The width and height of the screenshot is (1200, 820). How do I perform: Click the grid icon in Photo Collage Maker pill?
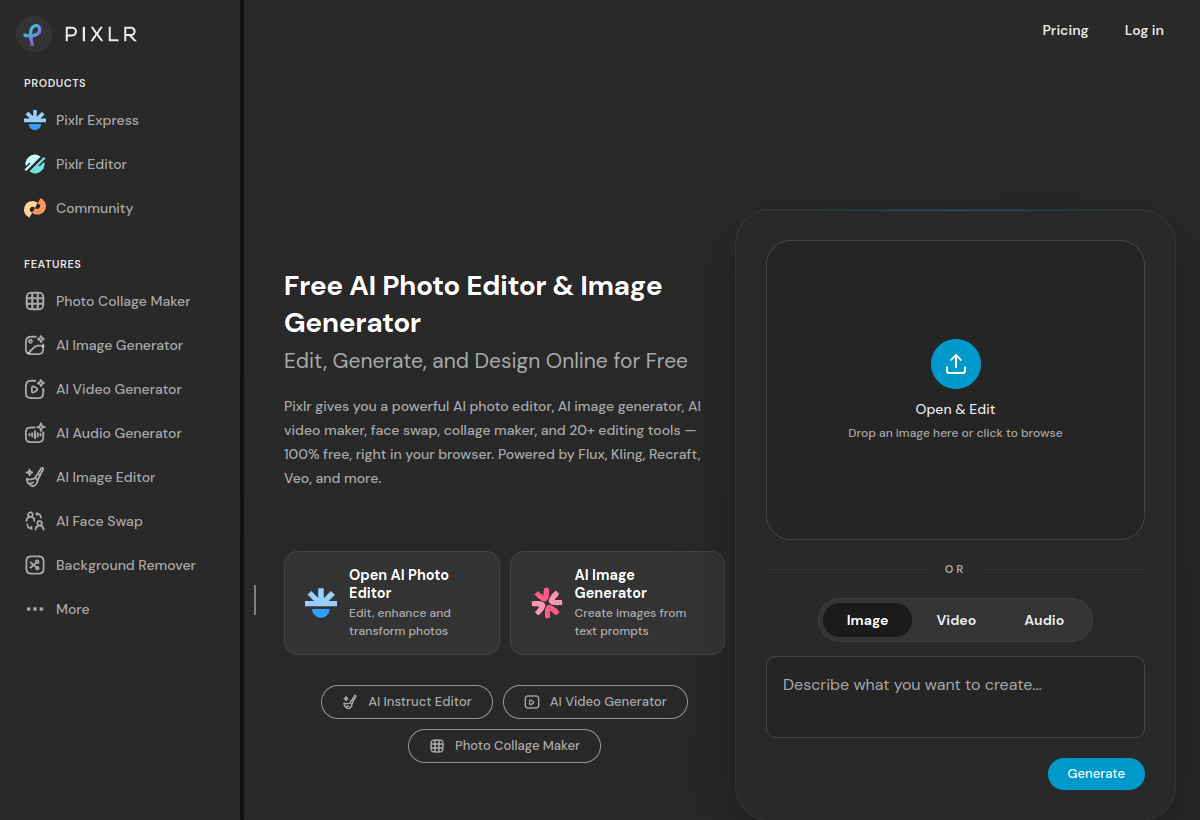click(x=437, y=746)
